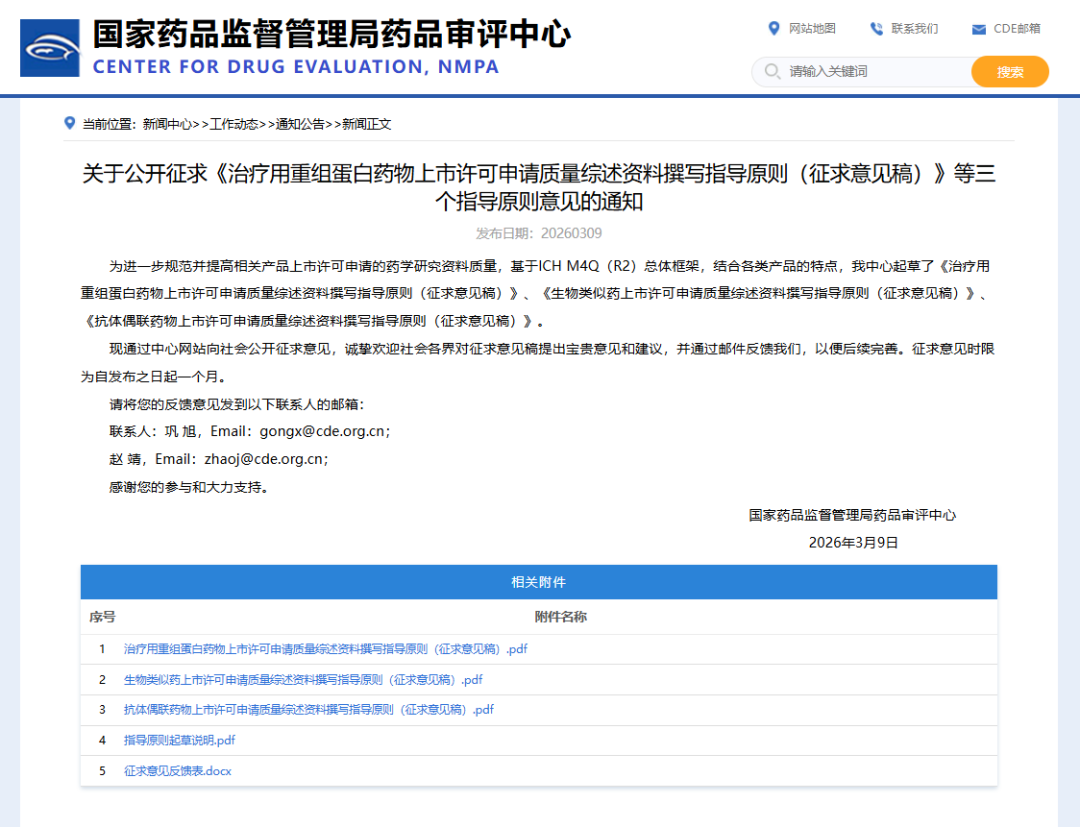Click the magnifier icon in search box
The height and width of the screenshot is (827, 1080).
click(772, 72)
